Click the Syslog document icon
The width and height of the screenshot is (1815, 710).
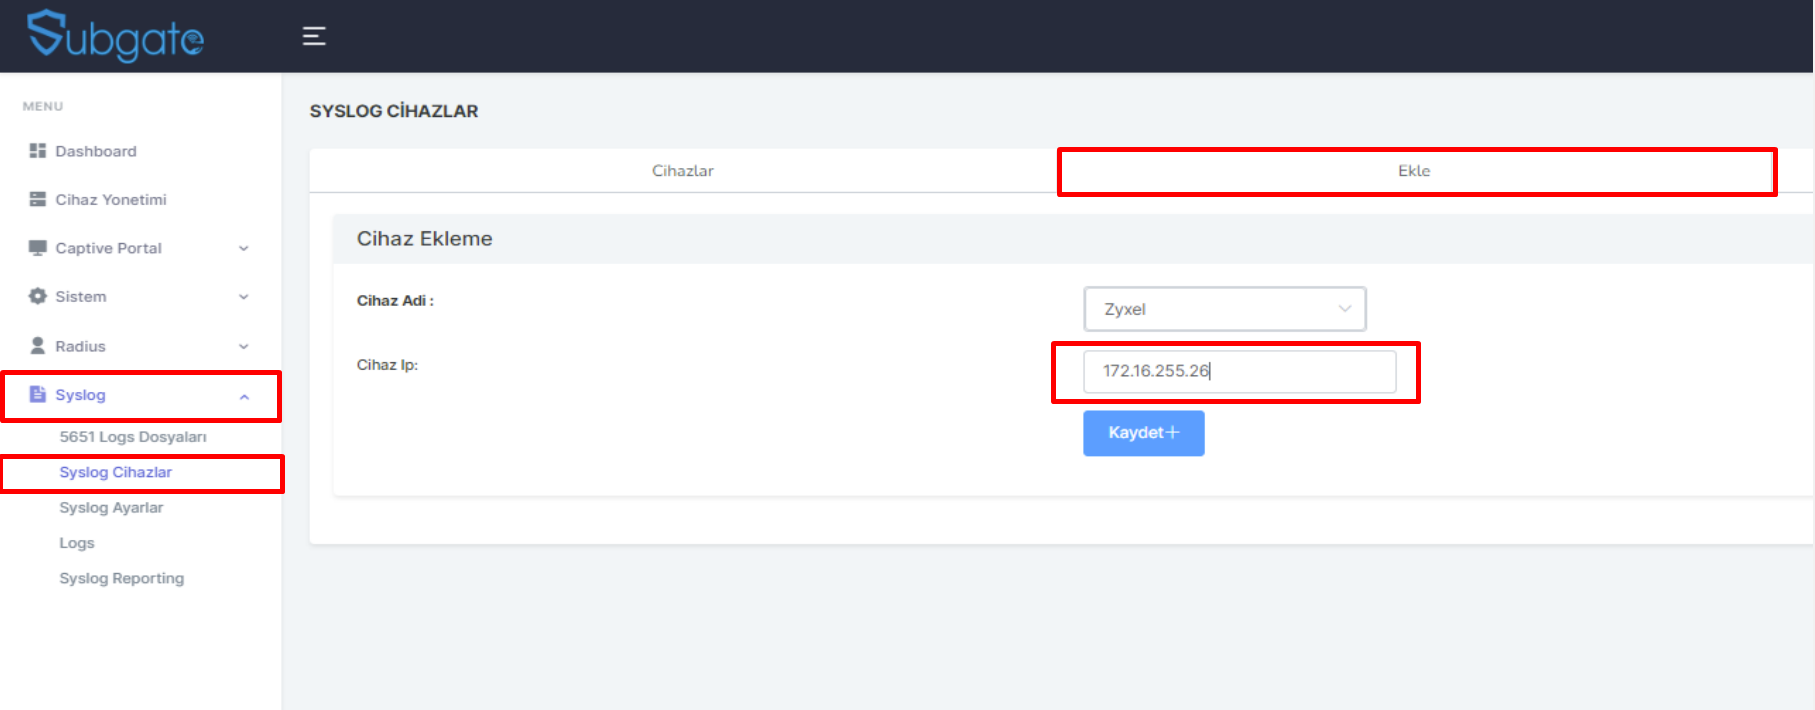coord(38,394)
